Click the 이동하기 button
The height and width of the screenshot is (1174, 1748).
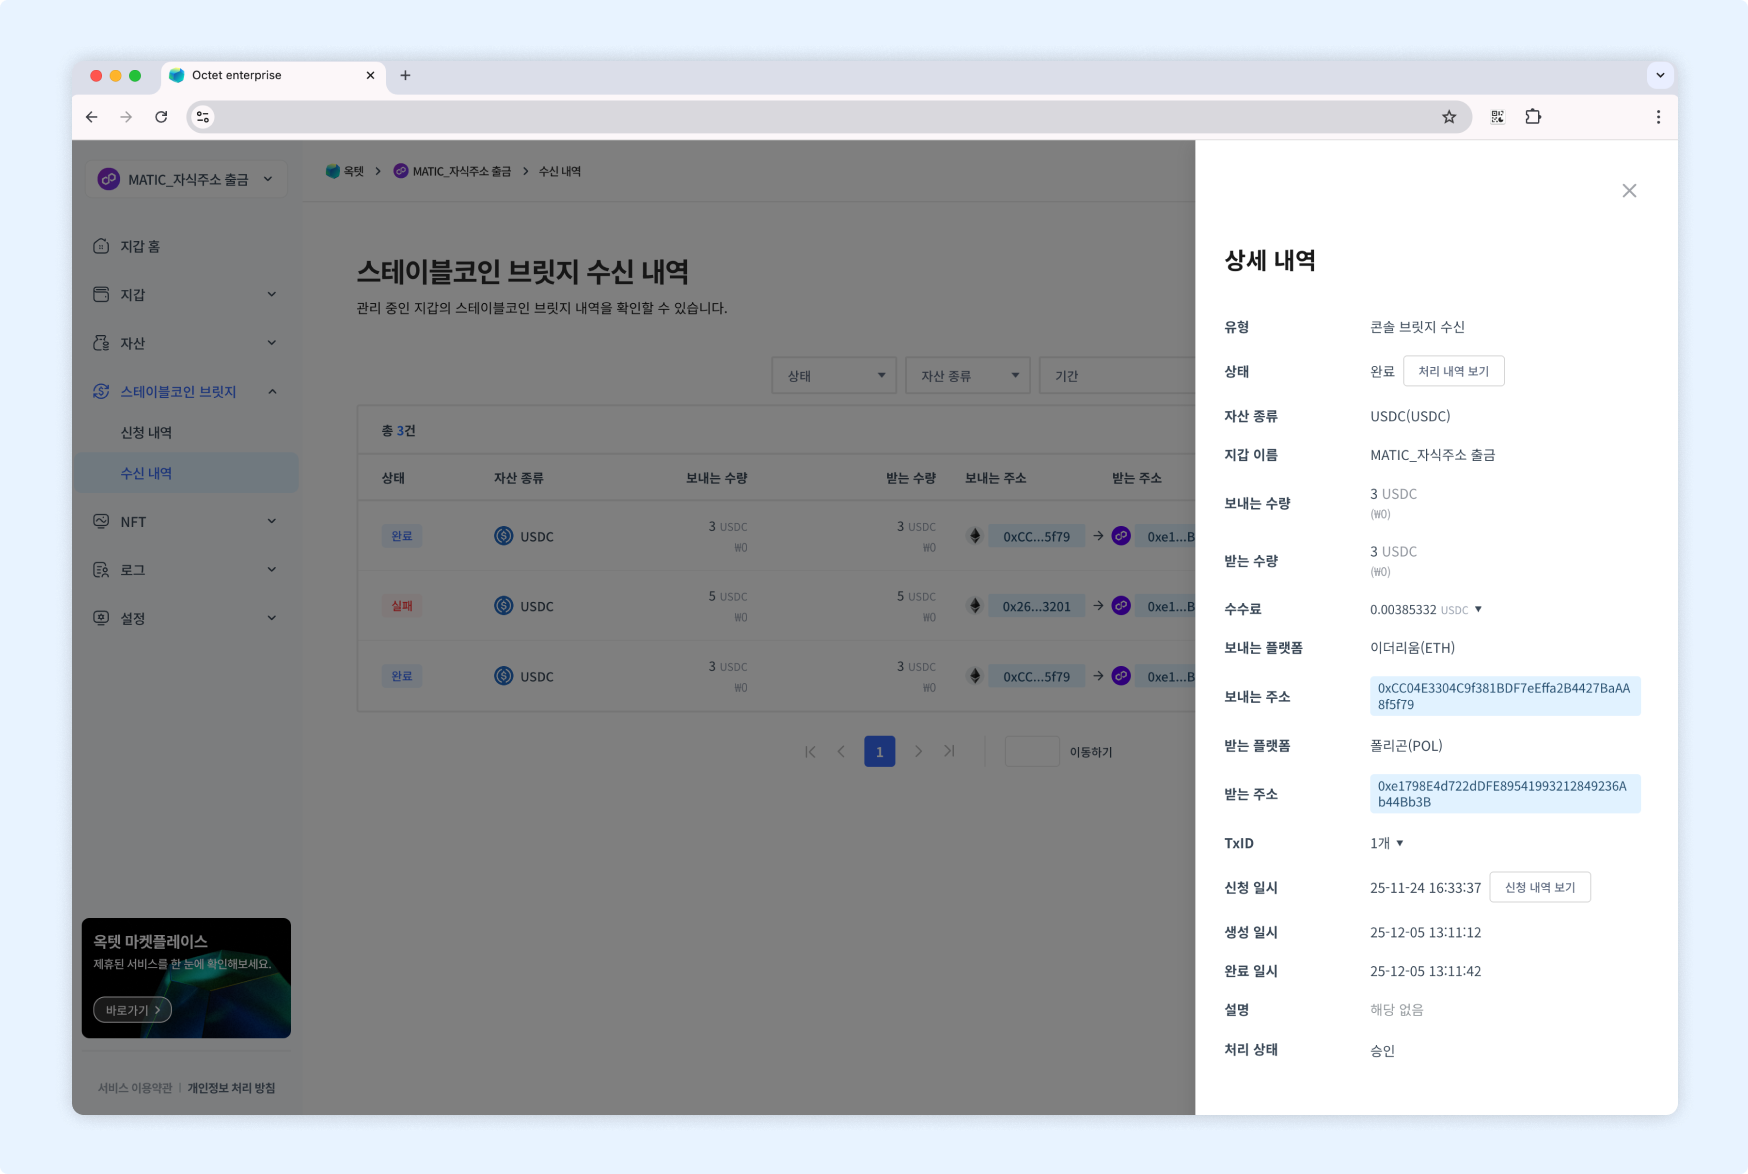1091,752
